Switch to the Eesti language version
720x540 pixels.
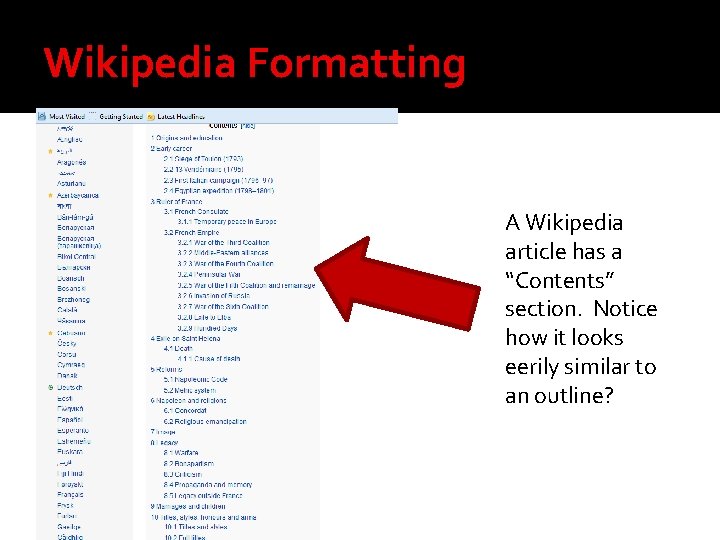pyautogui.click(x=65, y=399)
